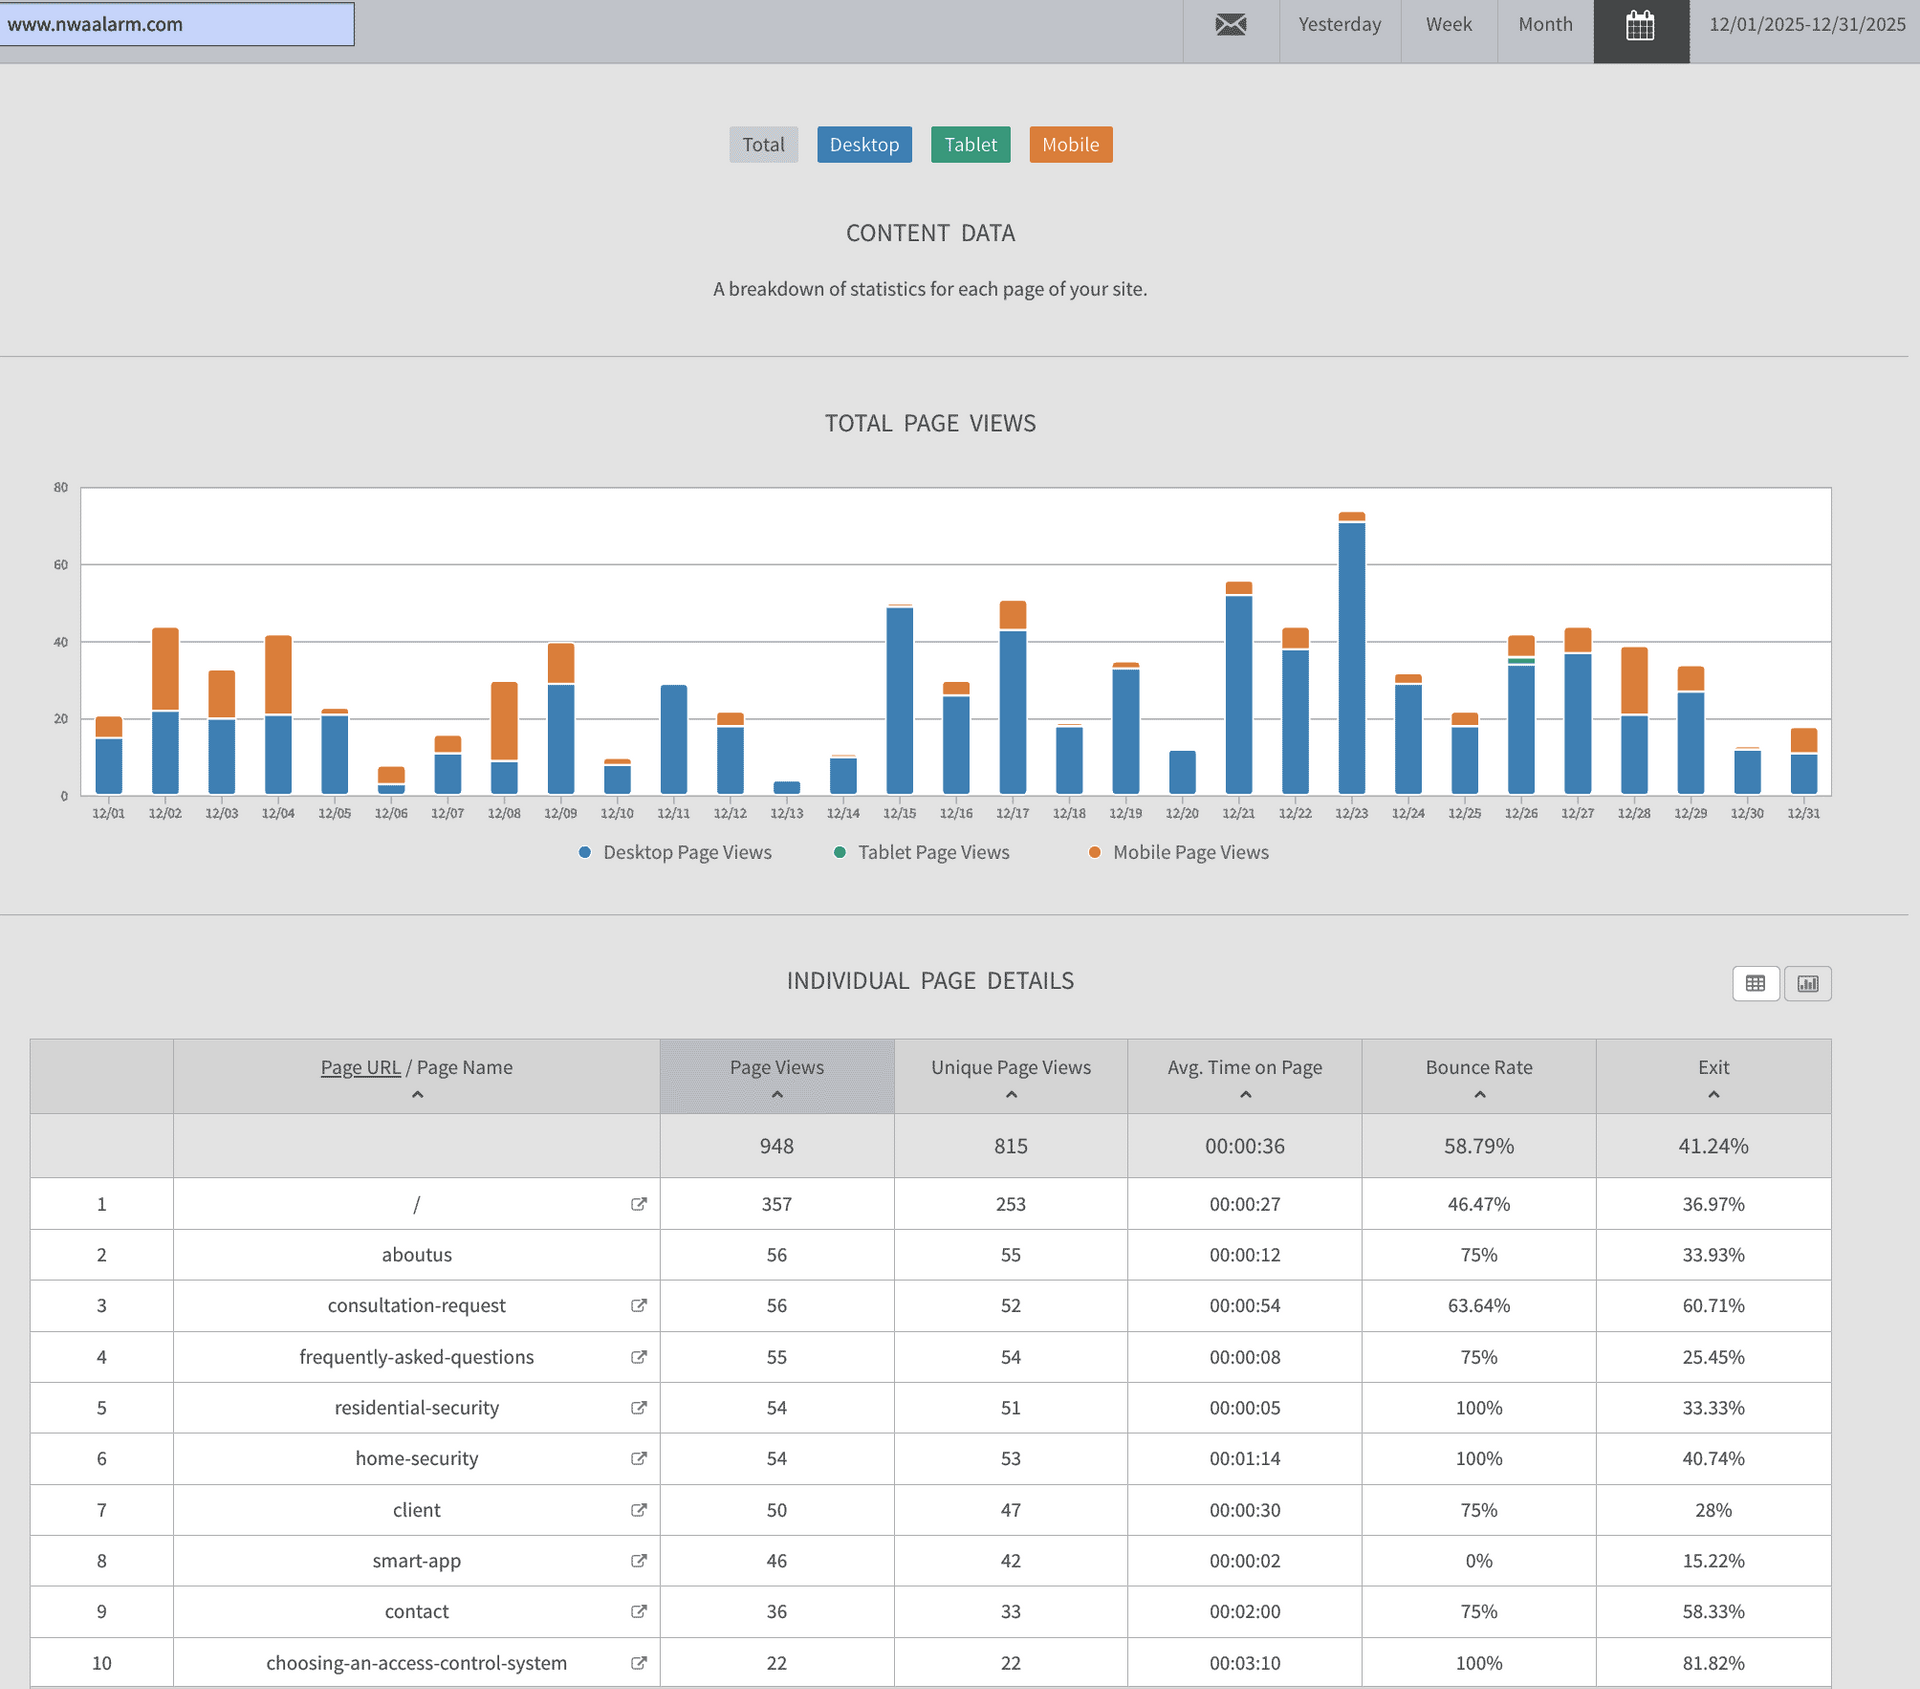Image resolution: width=1920 pixels, height=1689 pixels.
Task: Open external link icon for home-security
Action: coord(638,1458)
